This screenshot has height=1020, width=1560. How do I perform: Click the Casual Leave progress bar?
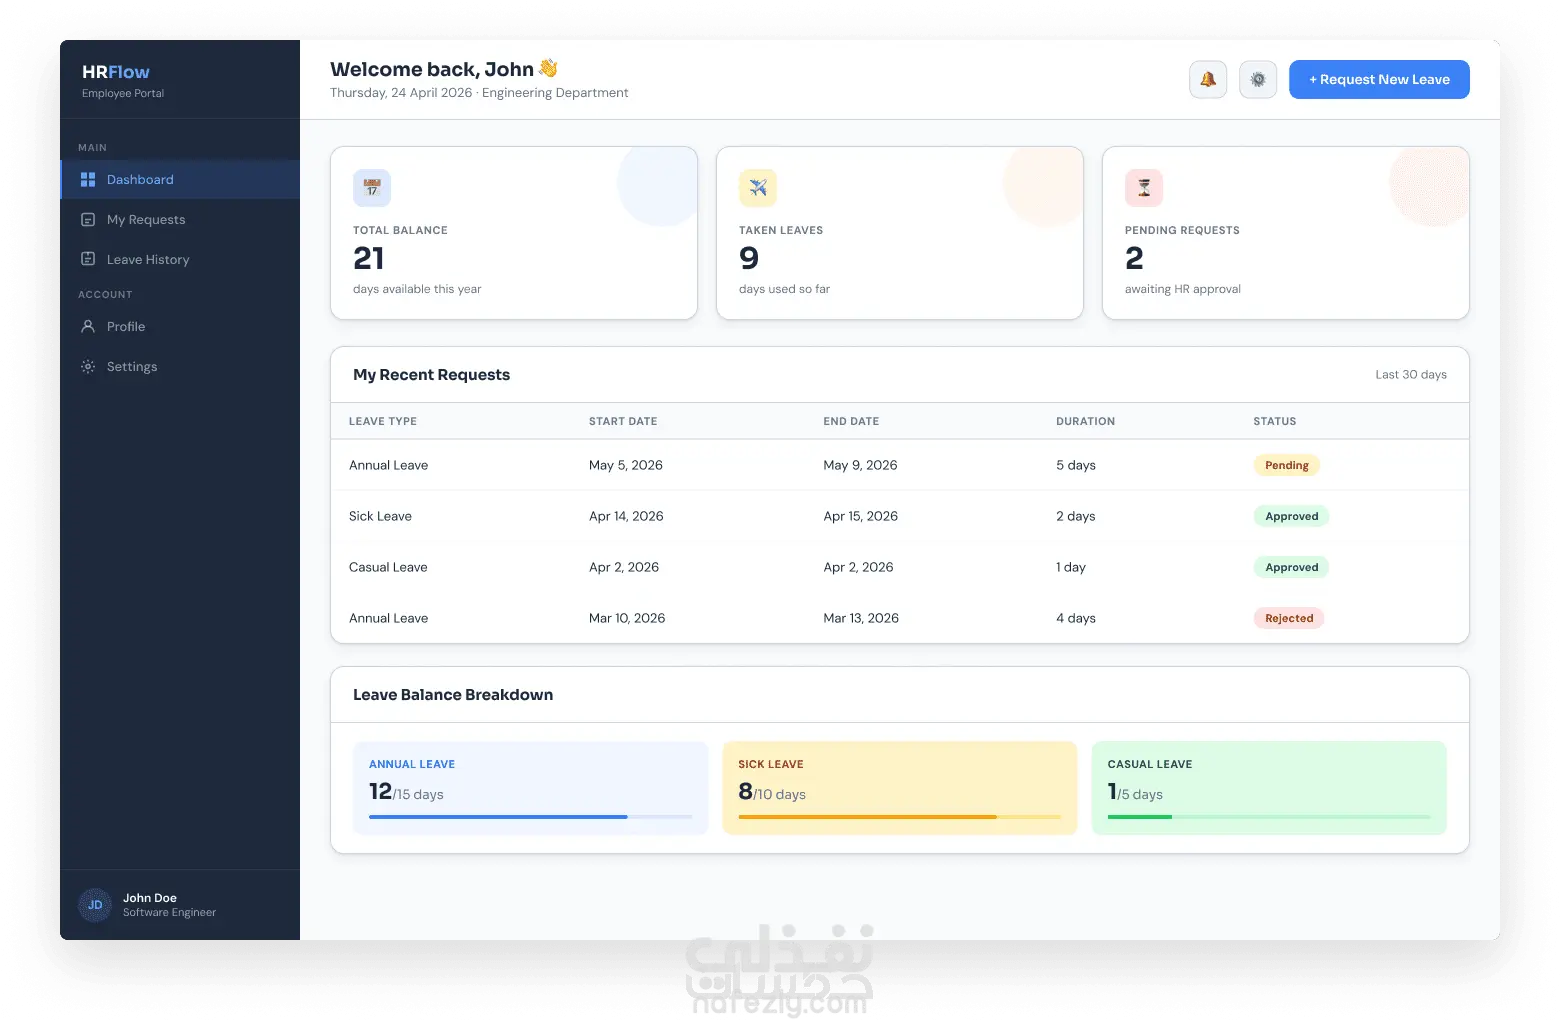point(1269,817)
